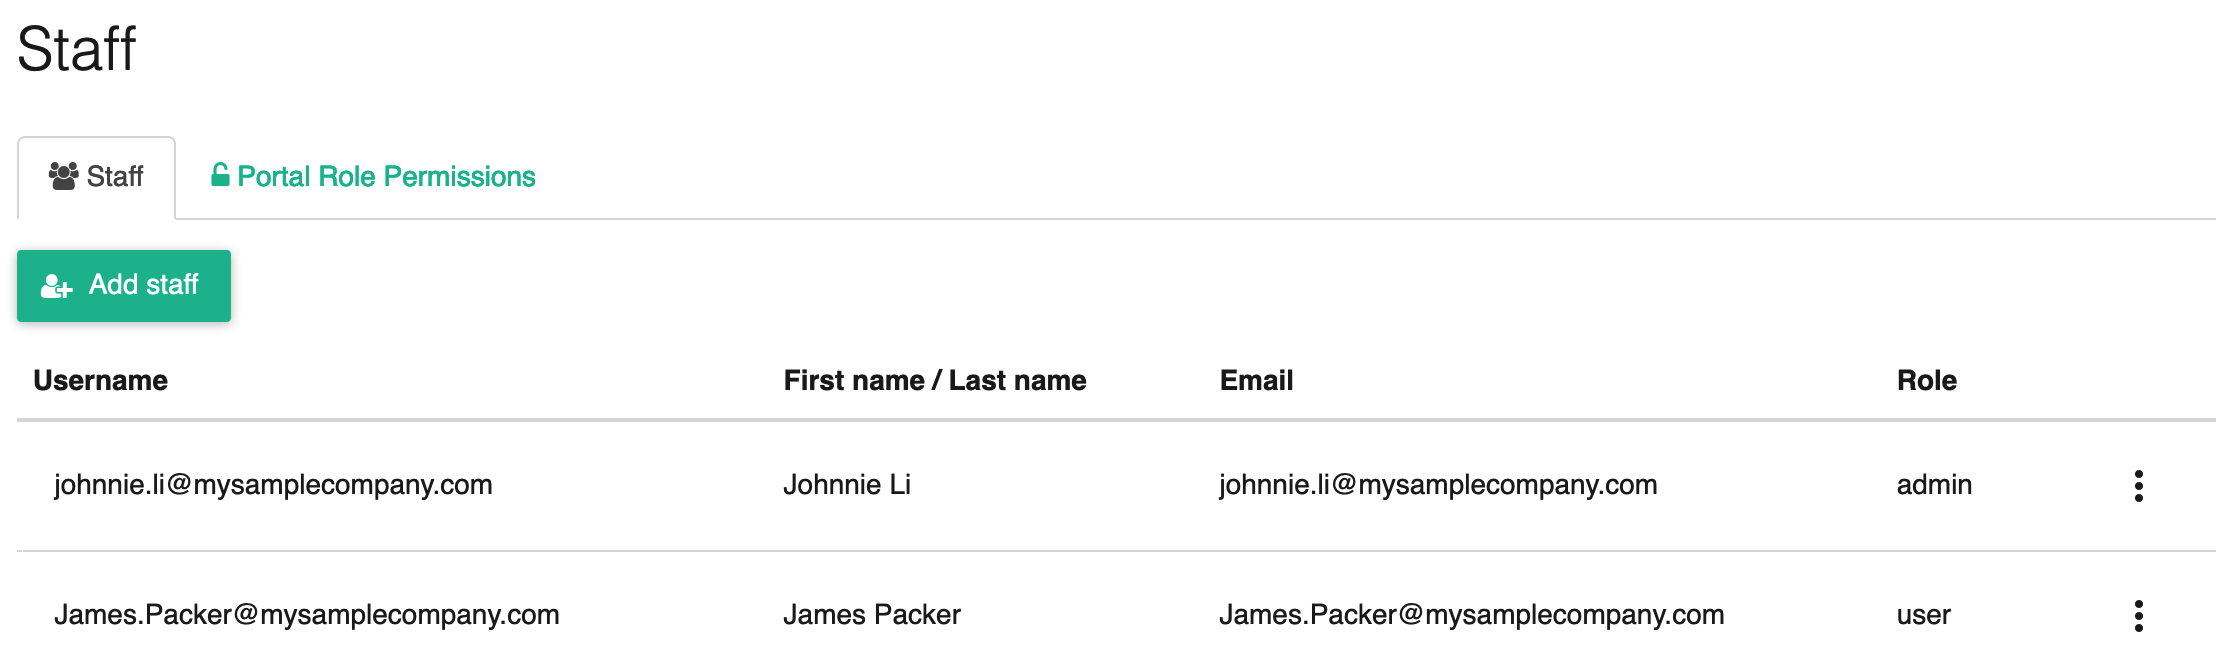This screenshot has width=2220, height=660.
Task: Sort by the Username column header
Action: point(101,380)
